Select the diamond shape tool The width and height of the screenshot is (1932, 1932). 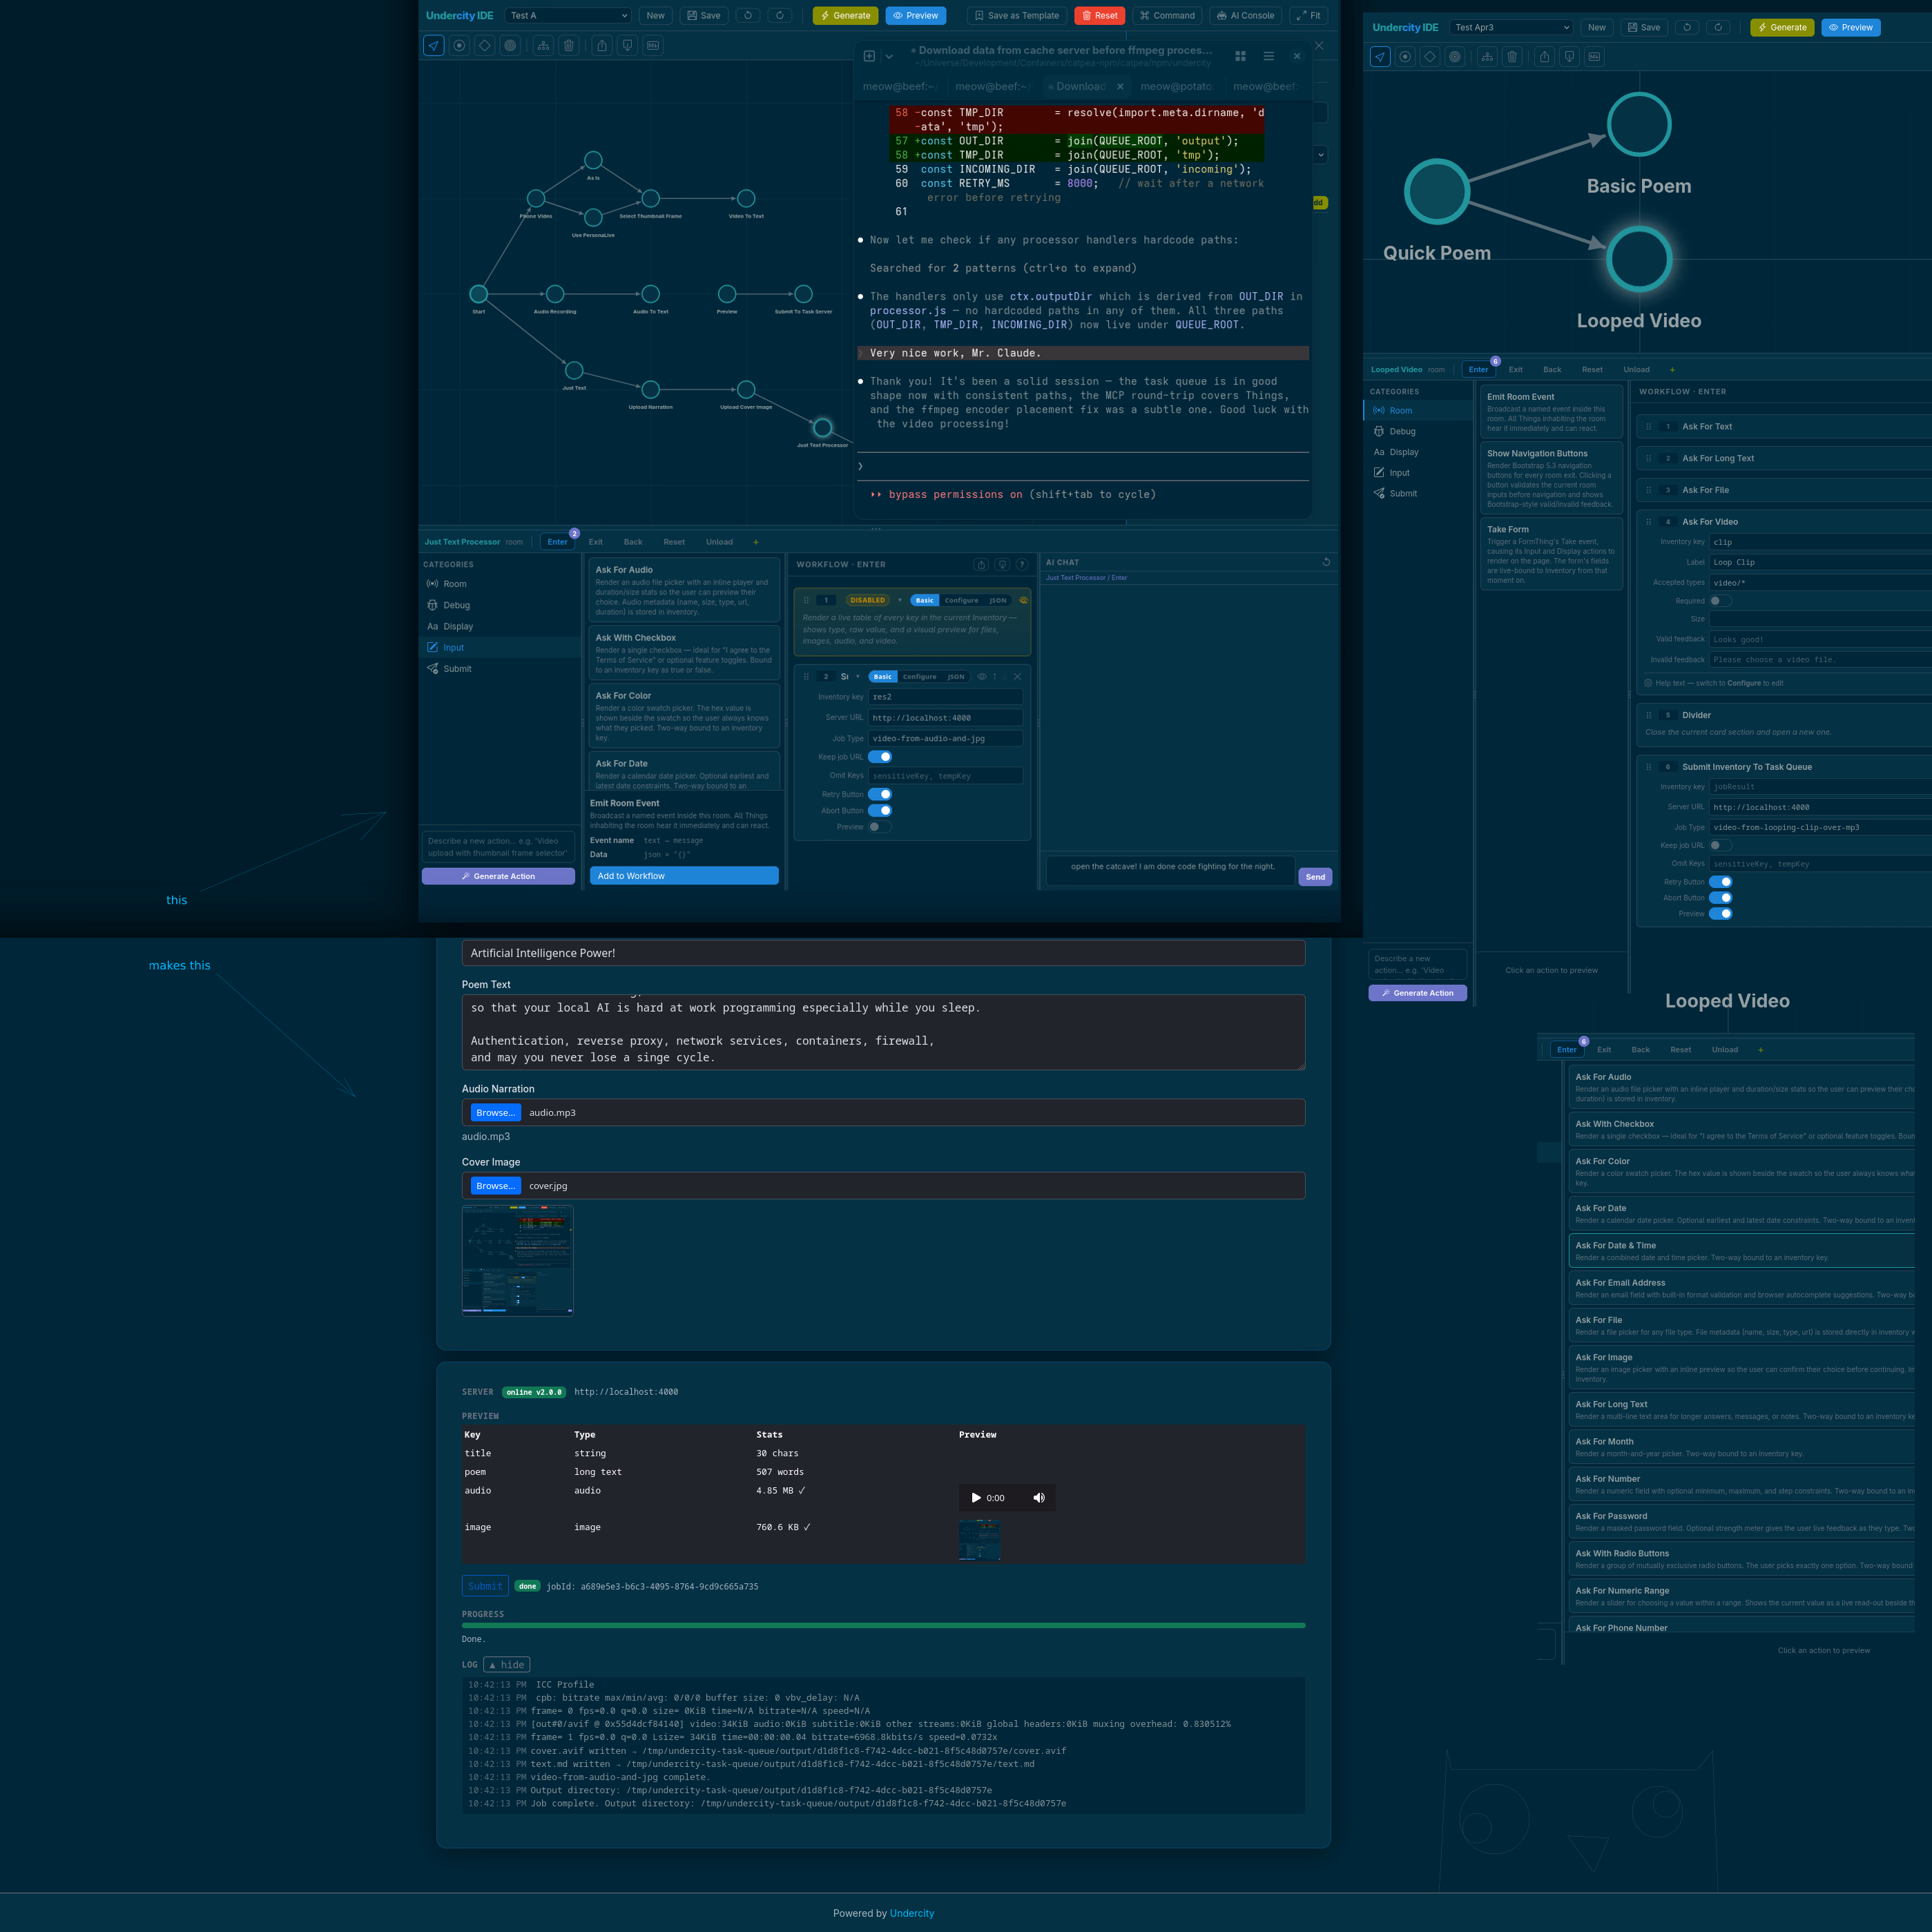tap(485, 45)
